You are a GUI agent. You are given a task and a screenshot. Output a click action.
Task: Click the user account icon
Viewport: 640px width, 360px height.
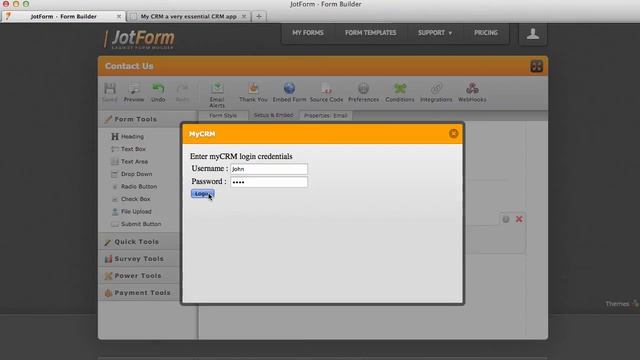click(532, 34)
